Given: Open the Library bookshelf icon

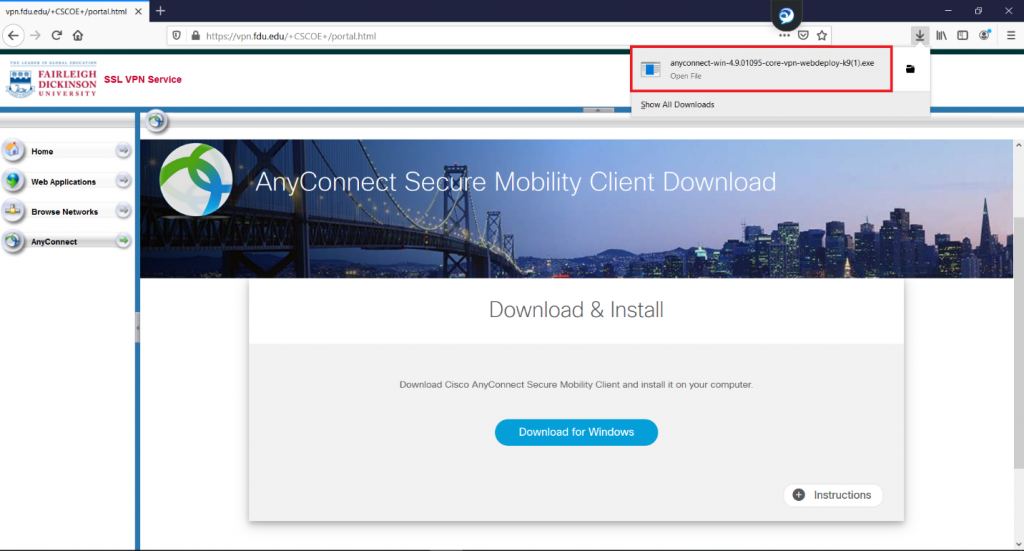Looking at the screenshot, I should (941, 35).
